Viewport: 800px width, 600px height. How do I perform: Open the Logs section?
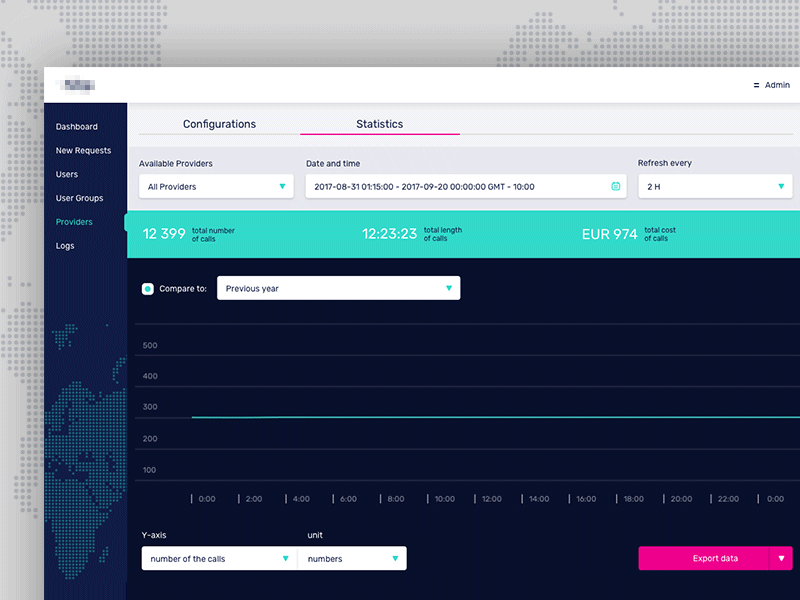pyautogui.click(x=64, y=245)
